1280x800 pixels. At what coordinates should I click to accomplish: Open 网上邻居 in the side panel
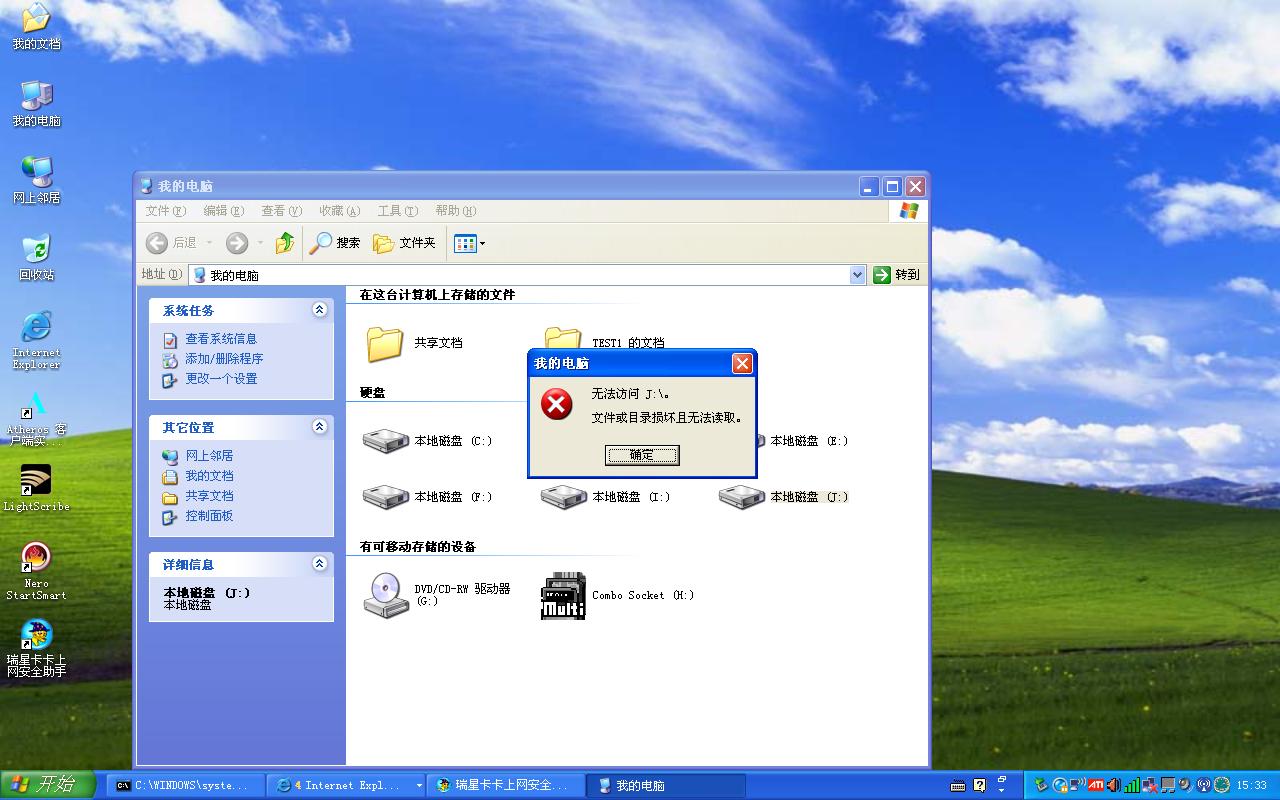coord(209,456)
